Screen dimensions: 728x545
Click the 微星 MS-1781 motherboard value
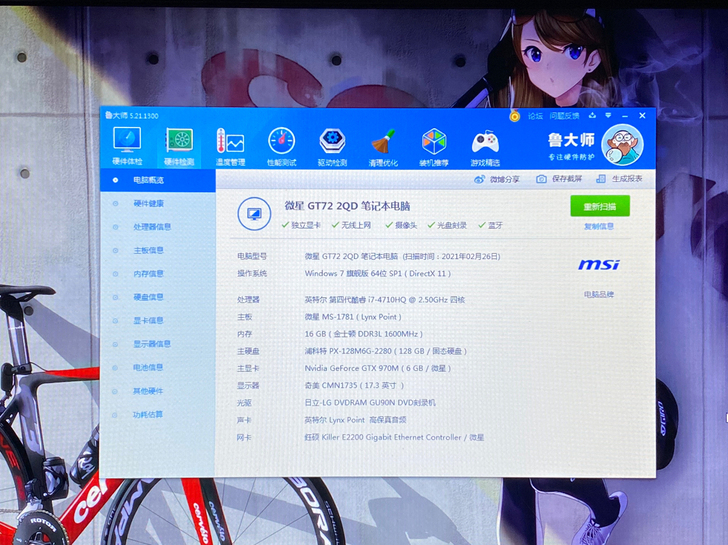(353, 317)
